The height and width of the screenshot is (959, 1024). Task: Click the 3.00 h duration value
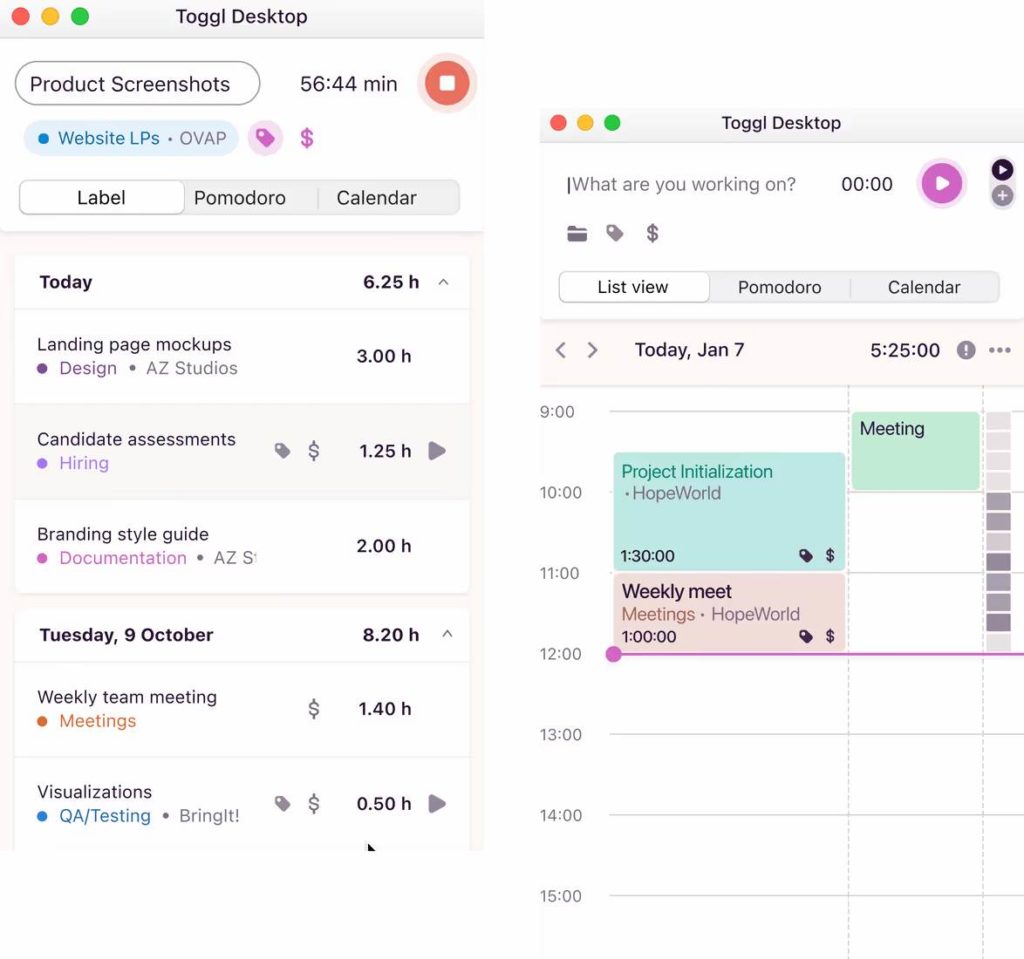point(383,356)
